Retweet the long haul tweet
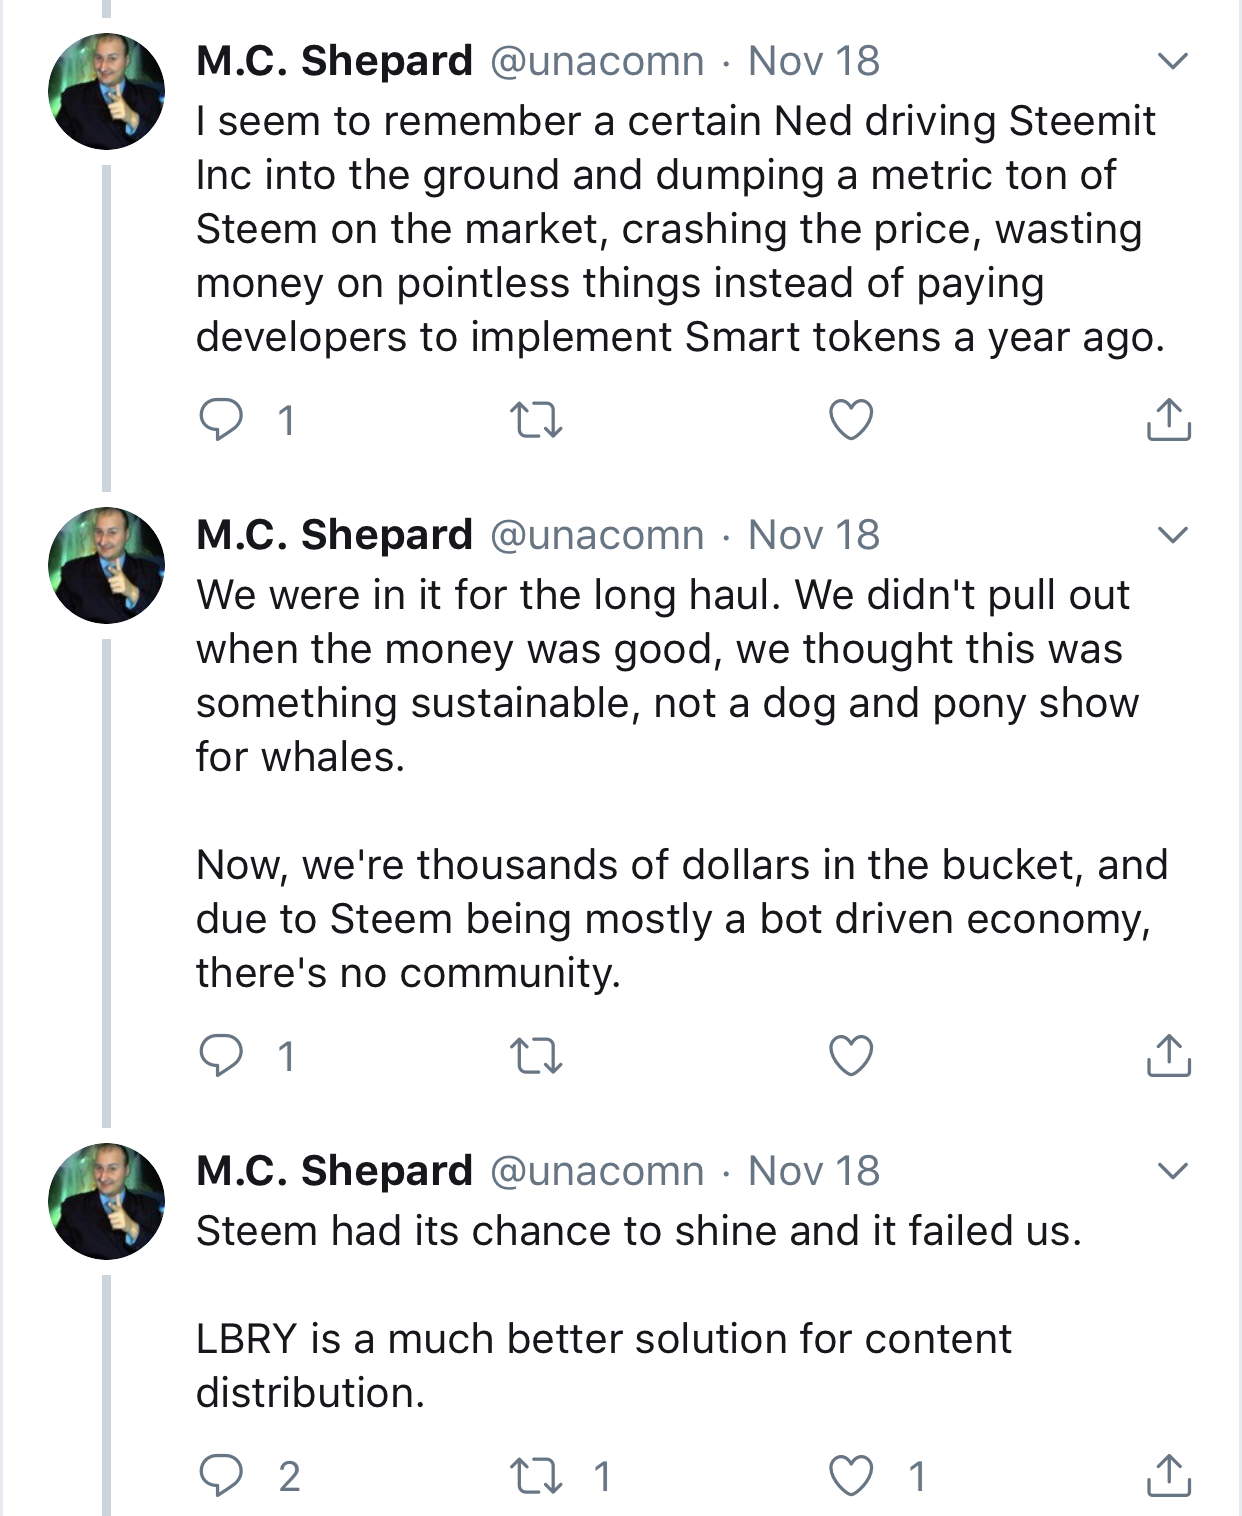Image resolution: width=1242 pixels, height=1516 pixels. click(536, 1056)
